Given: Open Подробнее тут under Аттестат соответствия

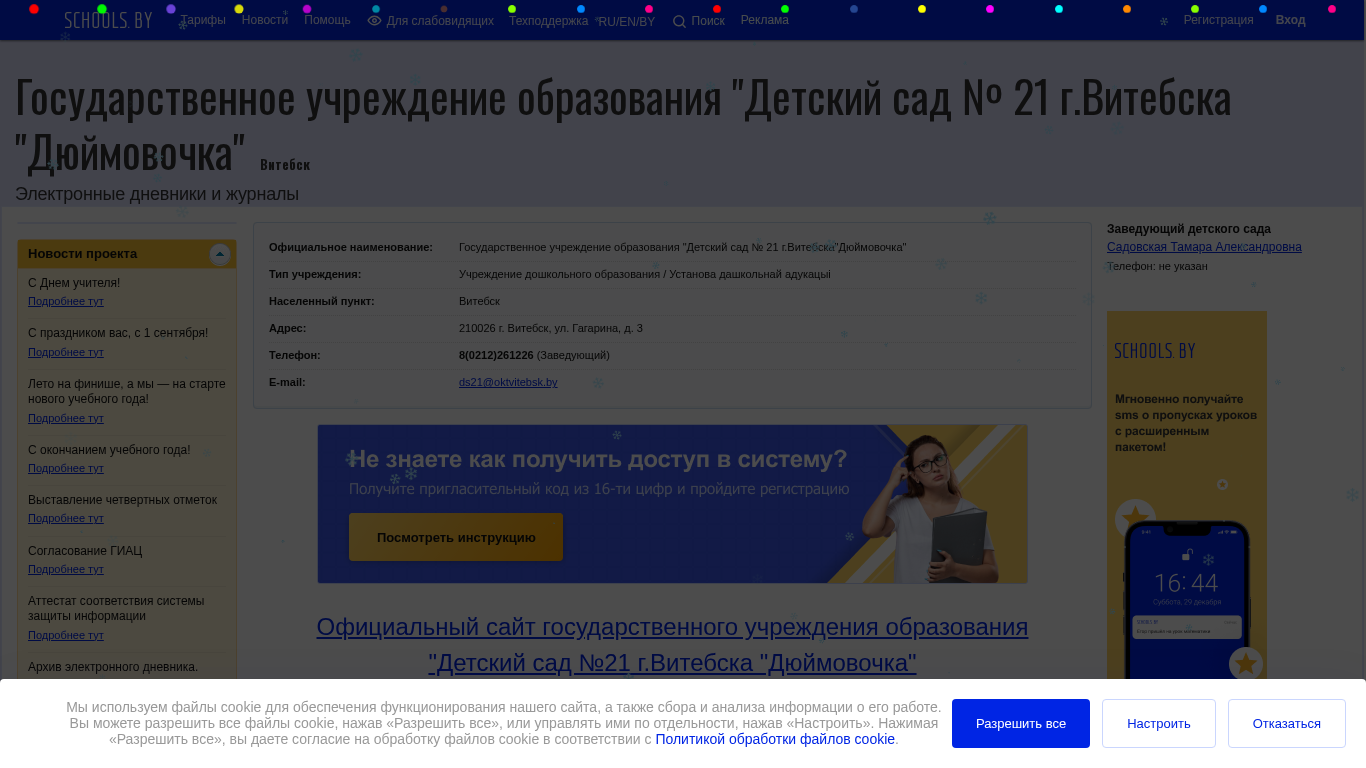Looking at the screenshot, I should [x=66, y=635].
